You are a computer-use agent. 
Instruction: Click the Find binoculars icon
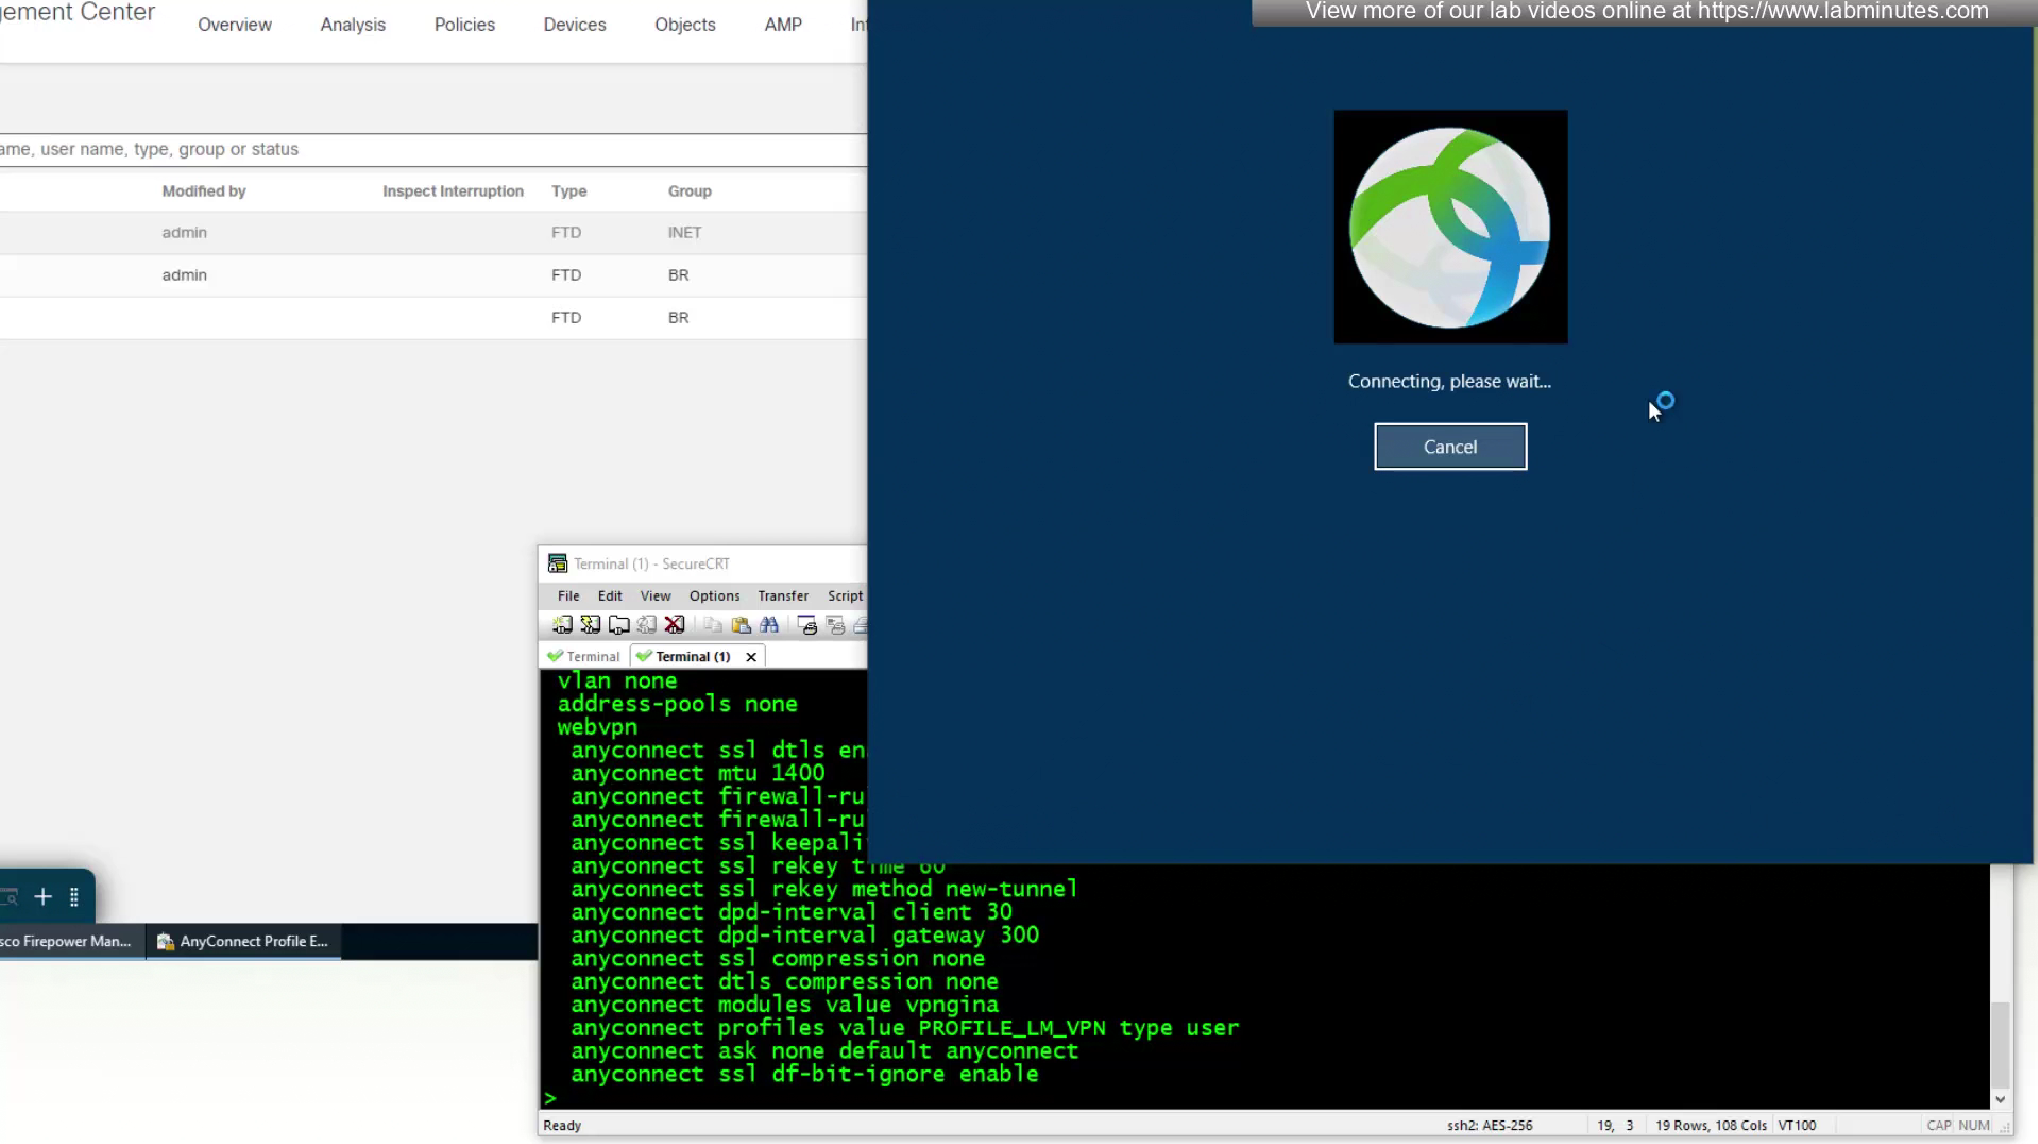[769, 625]
